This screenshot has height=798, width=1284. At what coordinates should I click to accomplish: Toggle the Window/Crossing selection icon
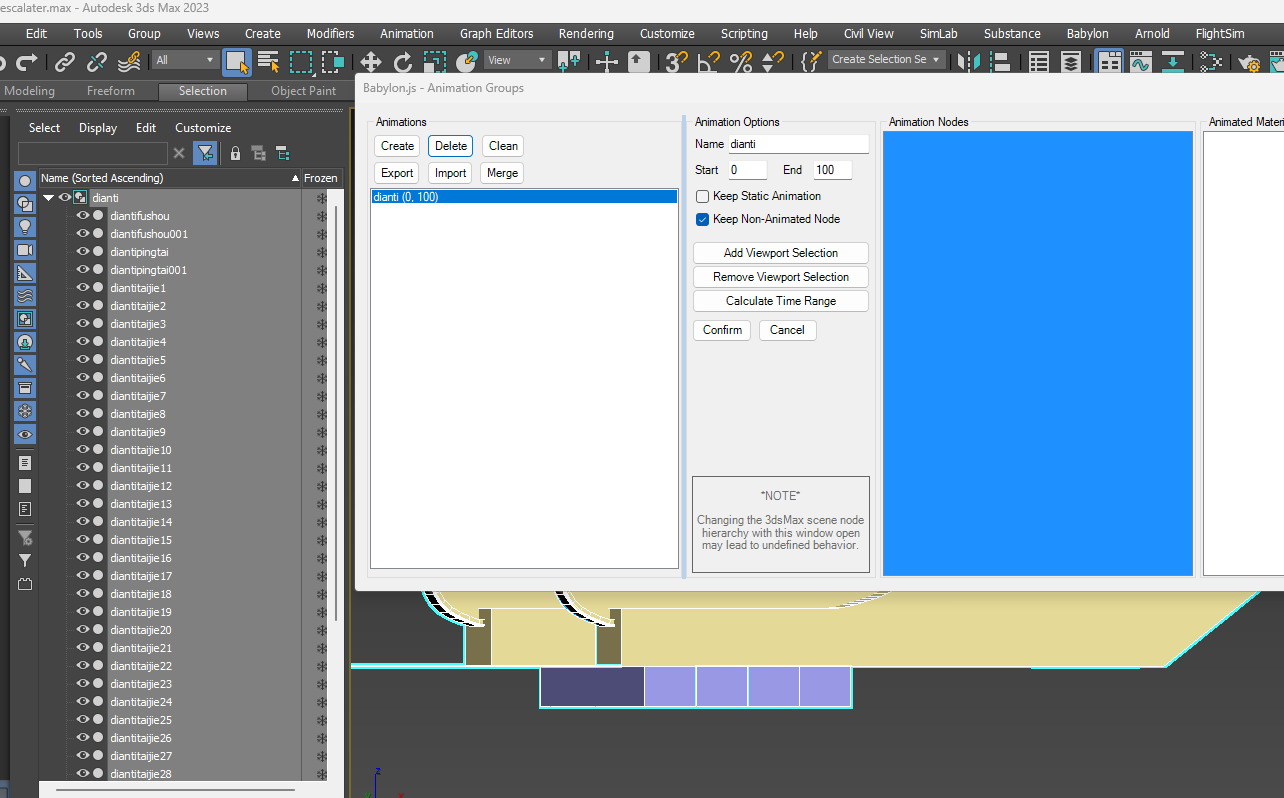click(x=333, y=62)
